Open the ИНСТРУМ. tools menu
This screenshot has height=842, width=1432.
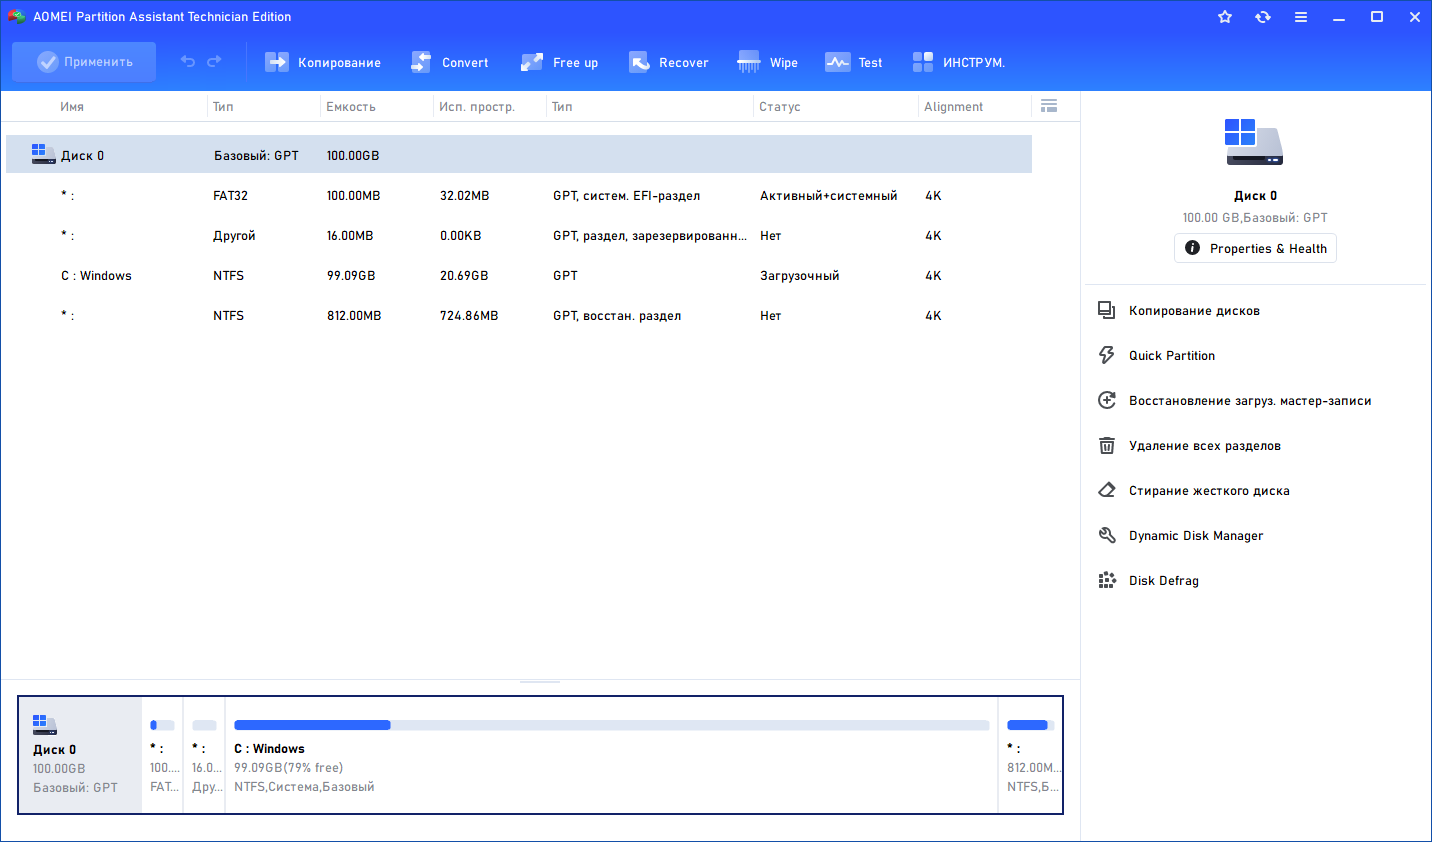coord(959,62)
